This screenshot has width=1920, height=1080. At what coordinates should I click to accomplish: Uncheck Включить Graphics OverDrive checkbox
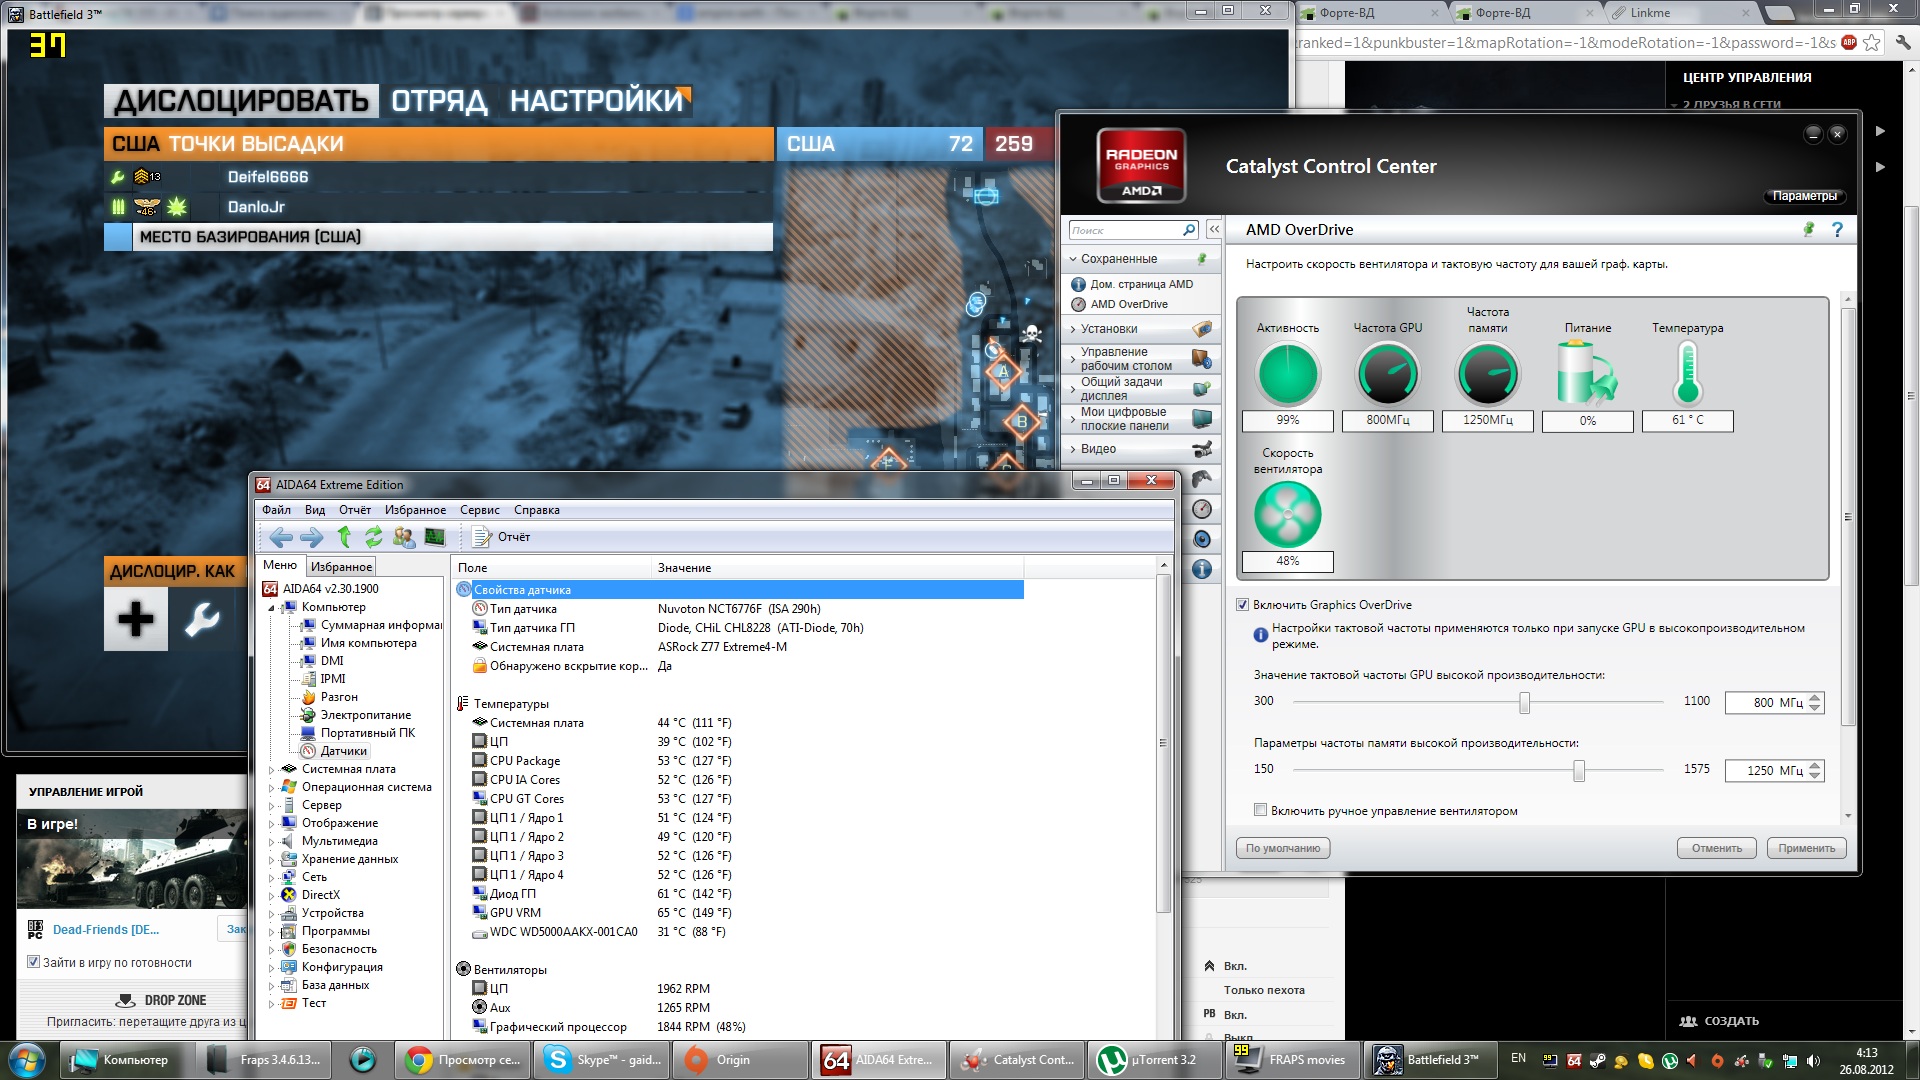(x=1243, y=605)
